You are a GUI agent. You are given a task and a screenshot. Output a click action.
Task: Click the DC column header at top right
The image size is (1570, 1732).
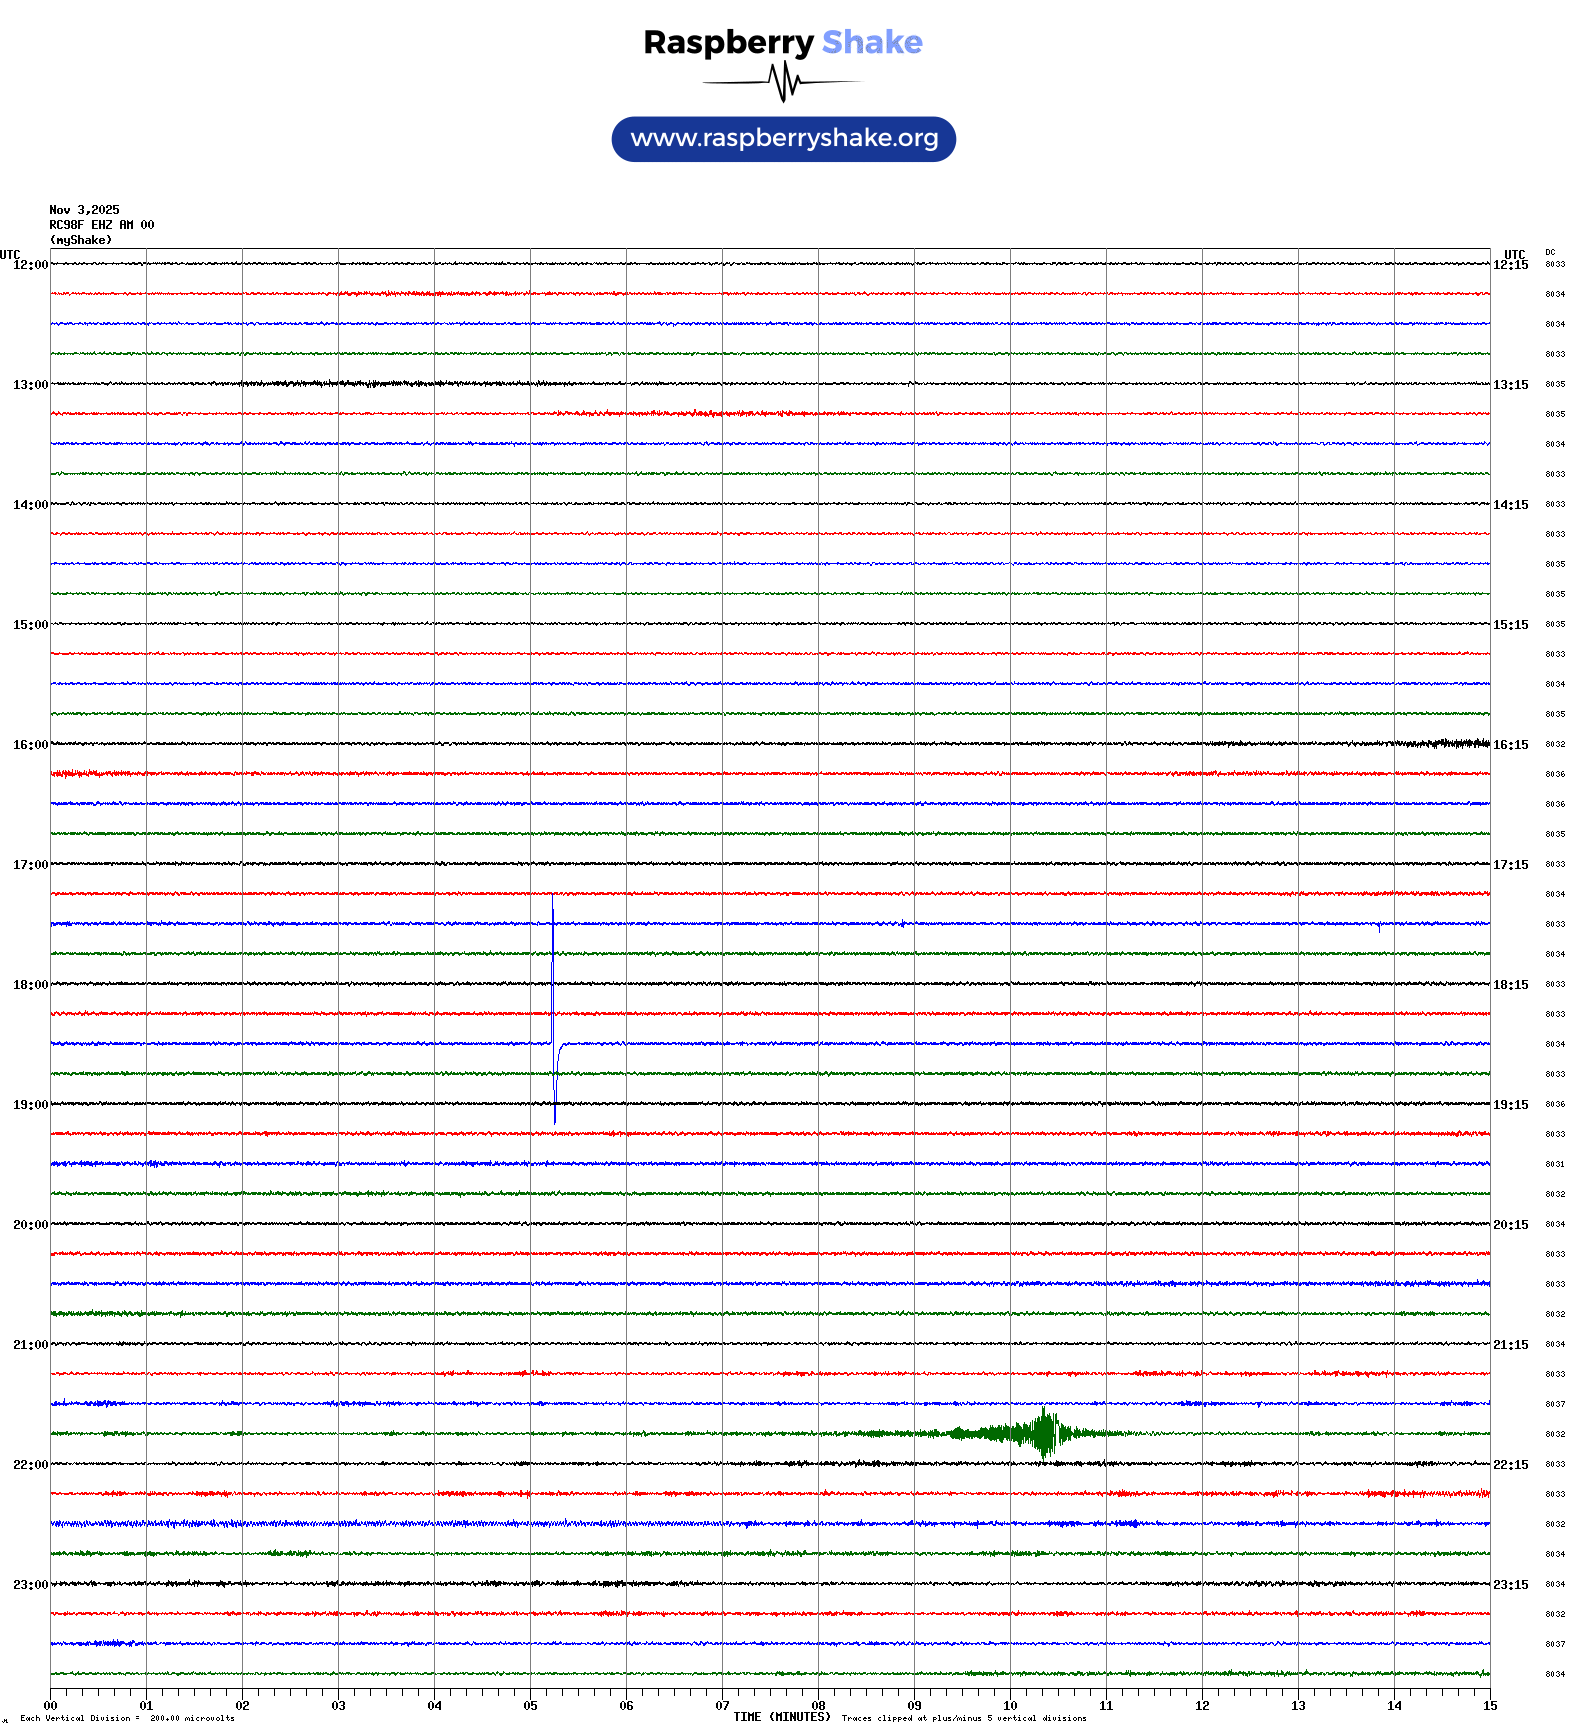point(1550,252)
